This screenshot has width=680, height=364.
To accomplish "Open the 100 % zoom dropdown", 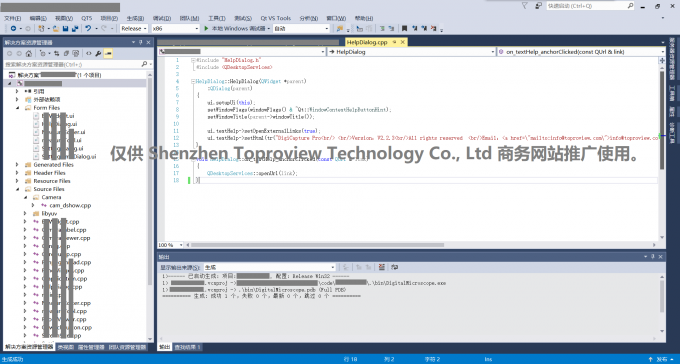I will coord(170,245).
